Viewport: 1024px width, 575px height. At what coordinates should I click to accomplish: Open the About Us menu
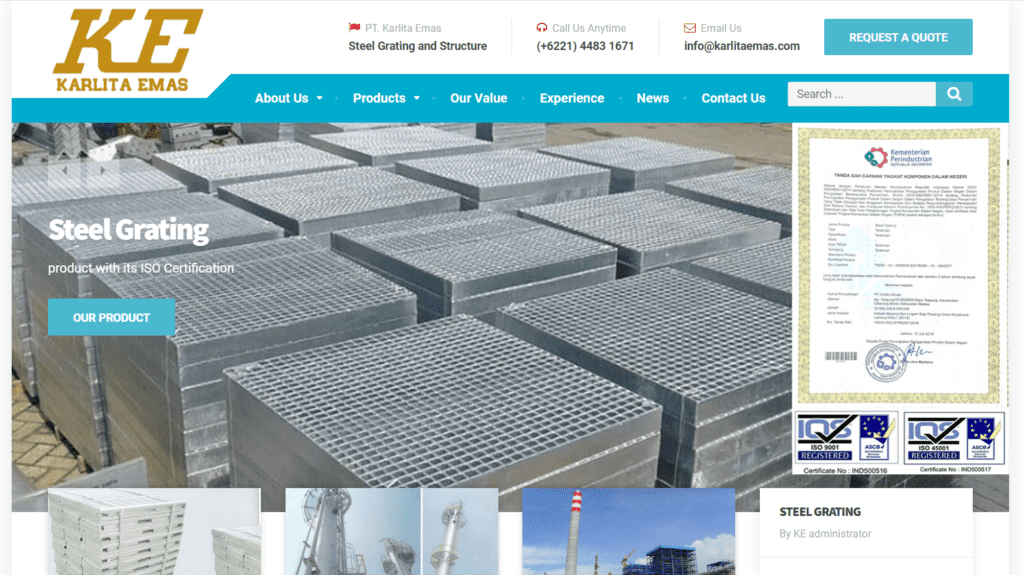tap(281, 98)
